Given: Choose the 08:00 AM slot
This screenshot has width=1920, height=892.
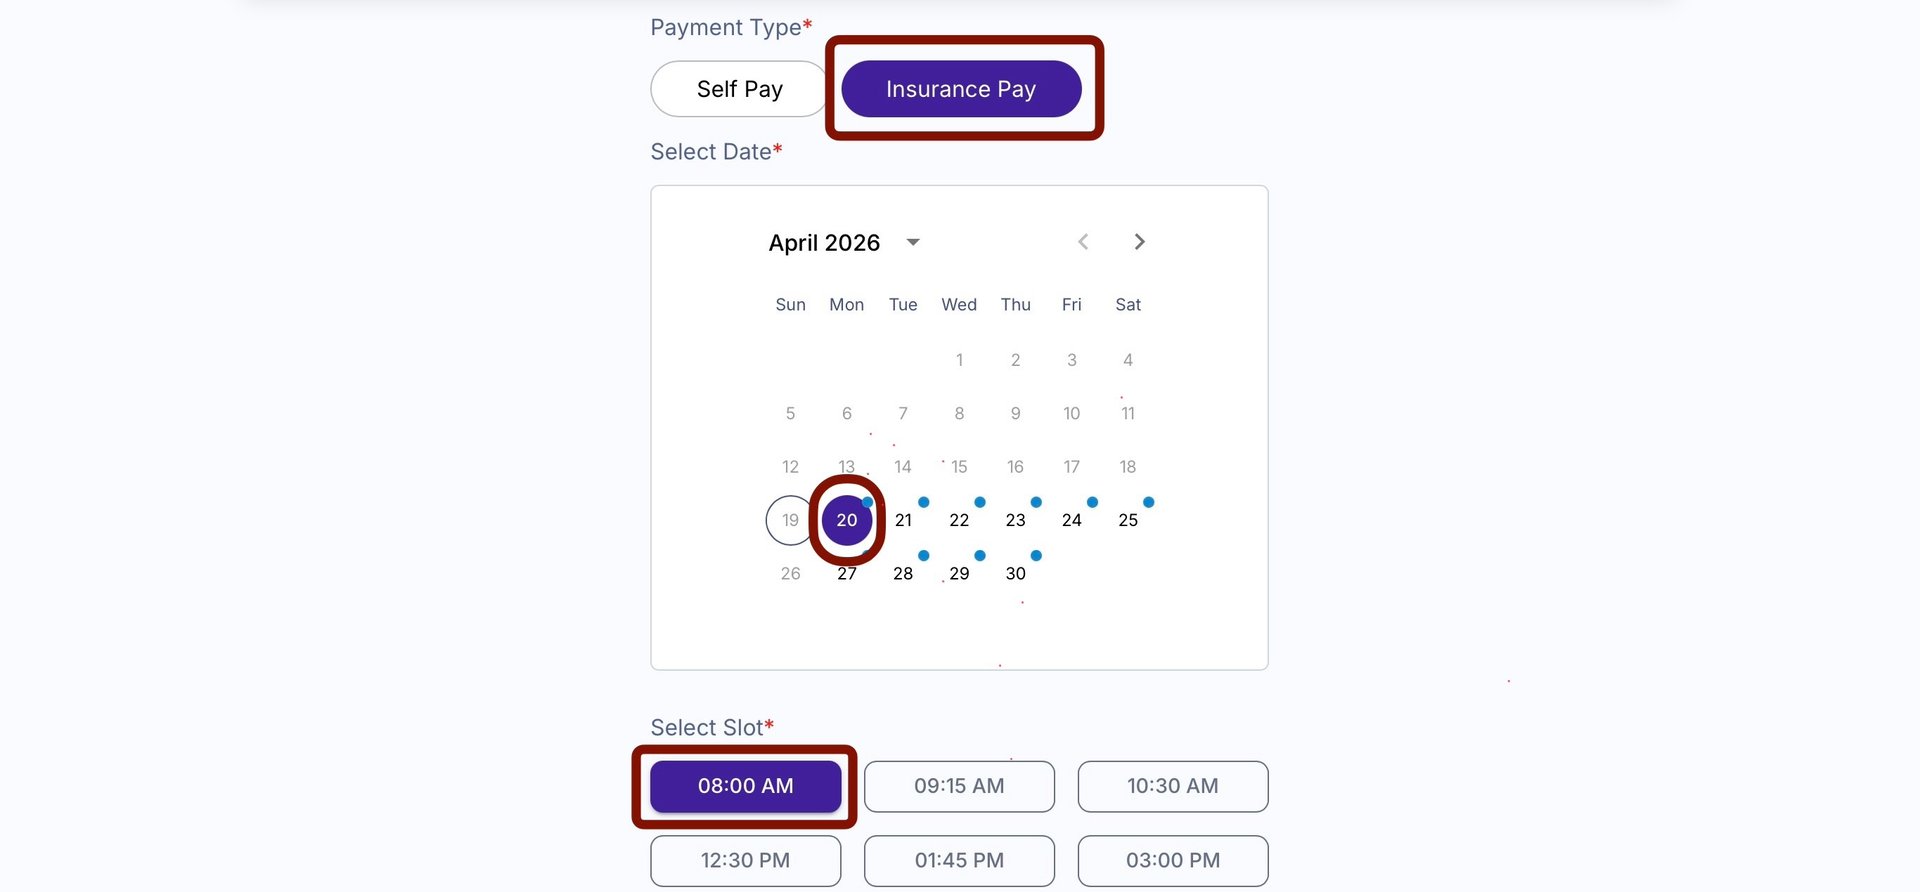Looking at the screenshot, I should (x=745, y=786).
